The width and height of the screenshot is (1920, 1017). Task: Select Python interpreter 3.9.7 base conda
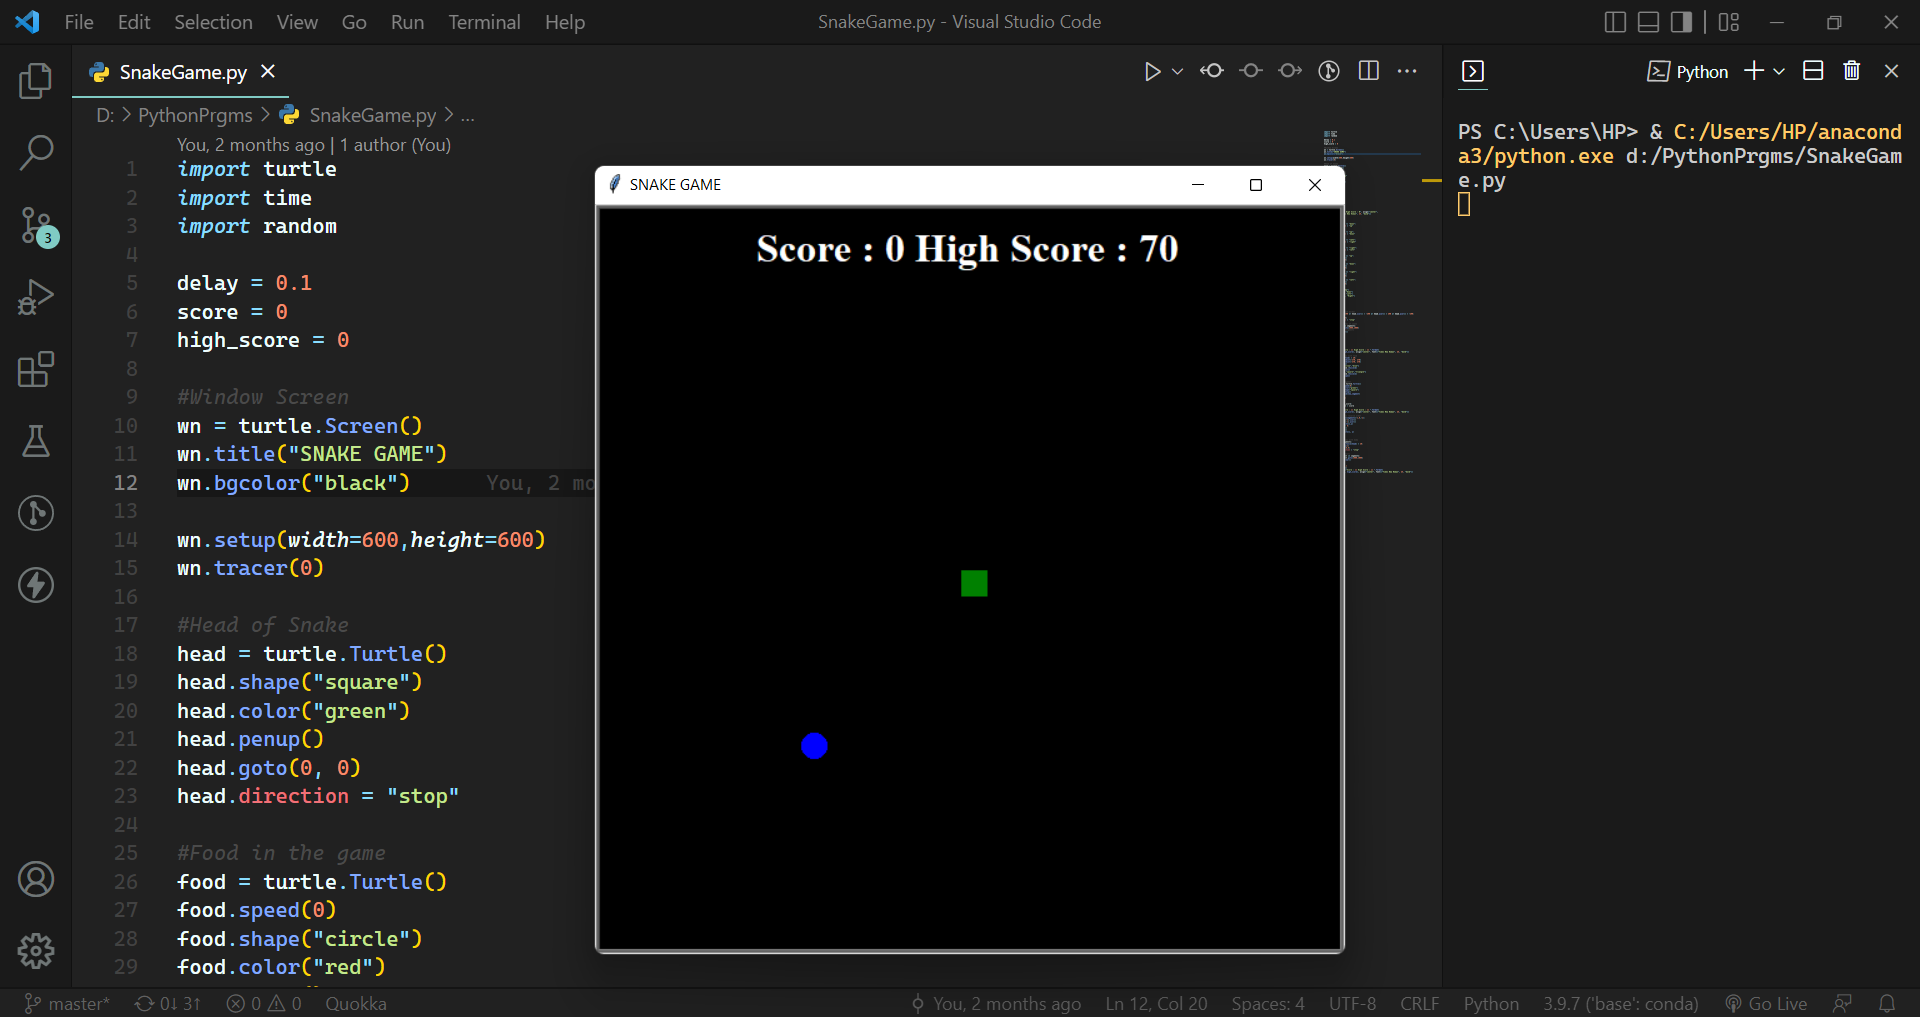coord(1620,1003)
